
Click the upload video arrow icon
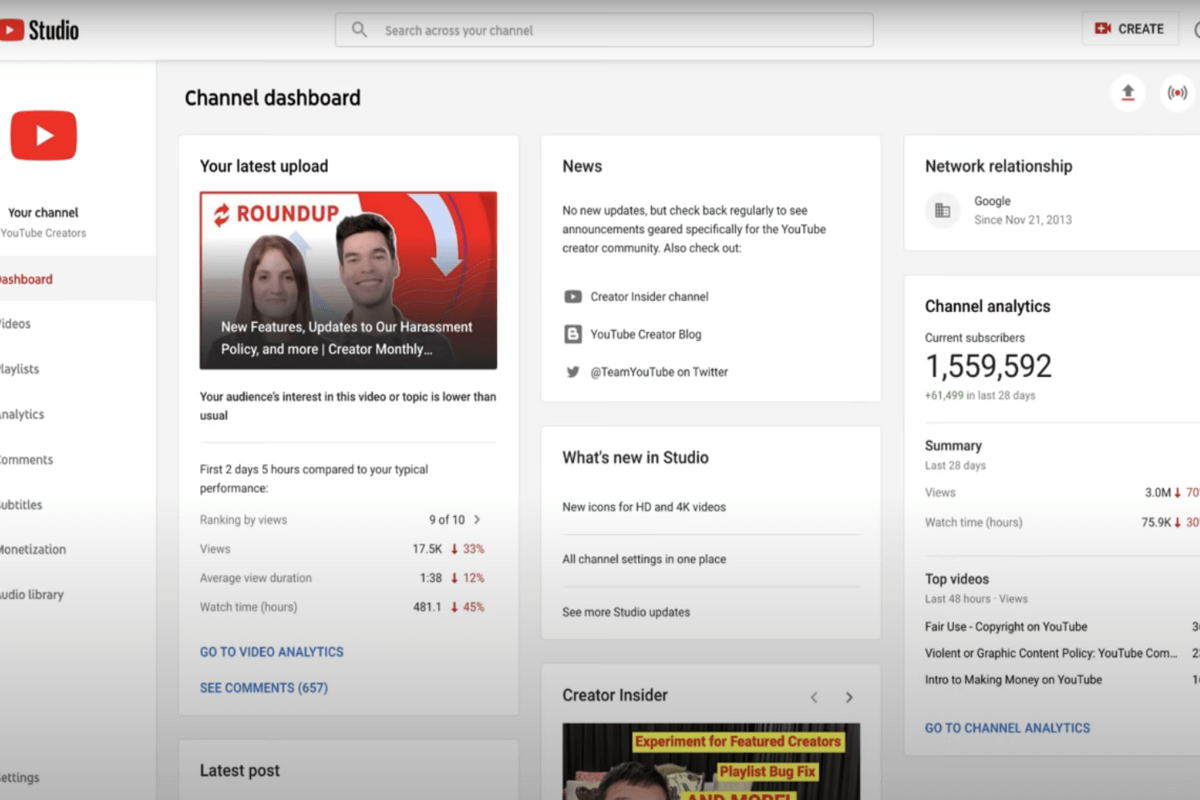(1128, 93)
